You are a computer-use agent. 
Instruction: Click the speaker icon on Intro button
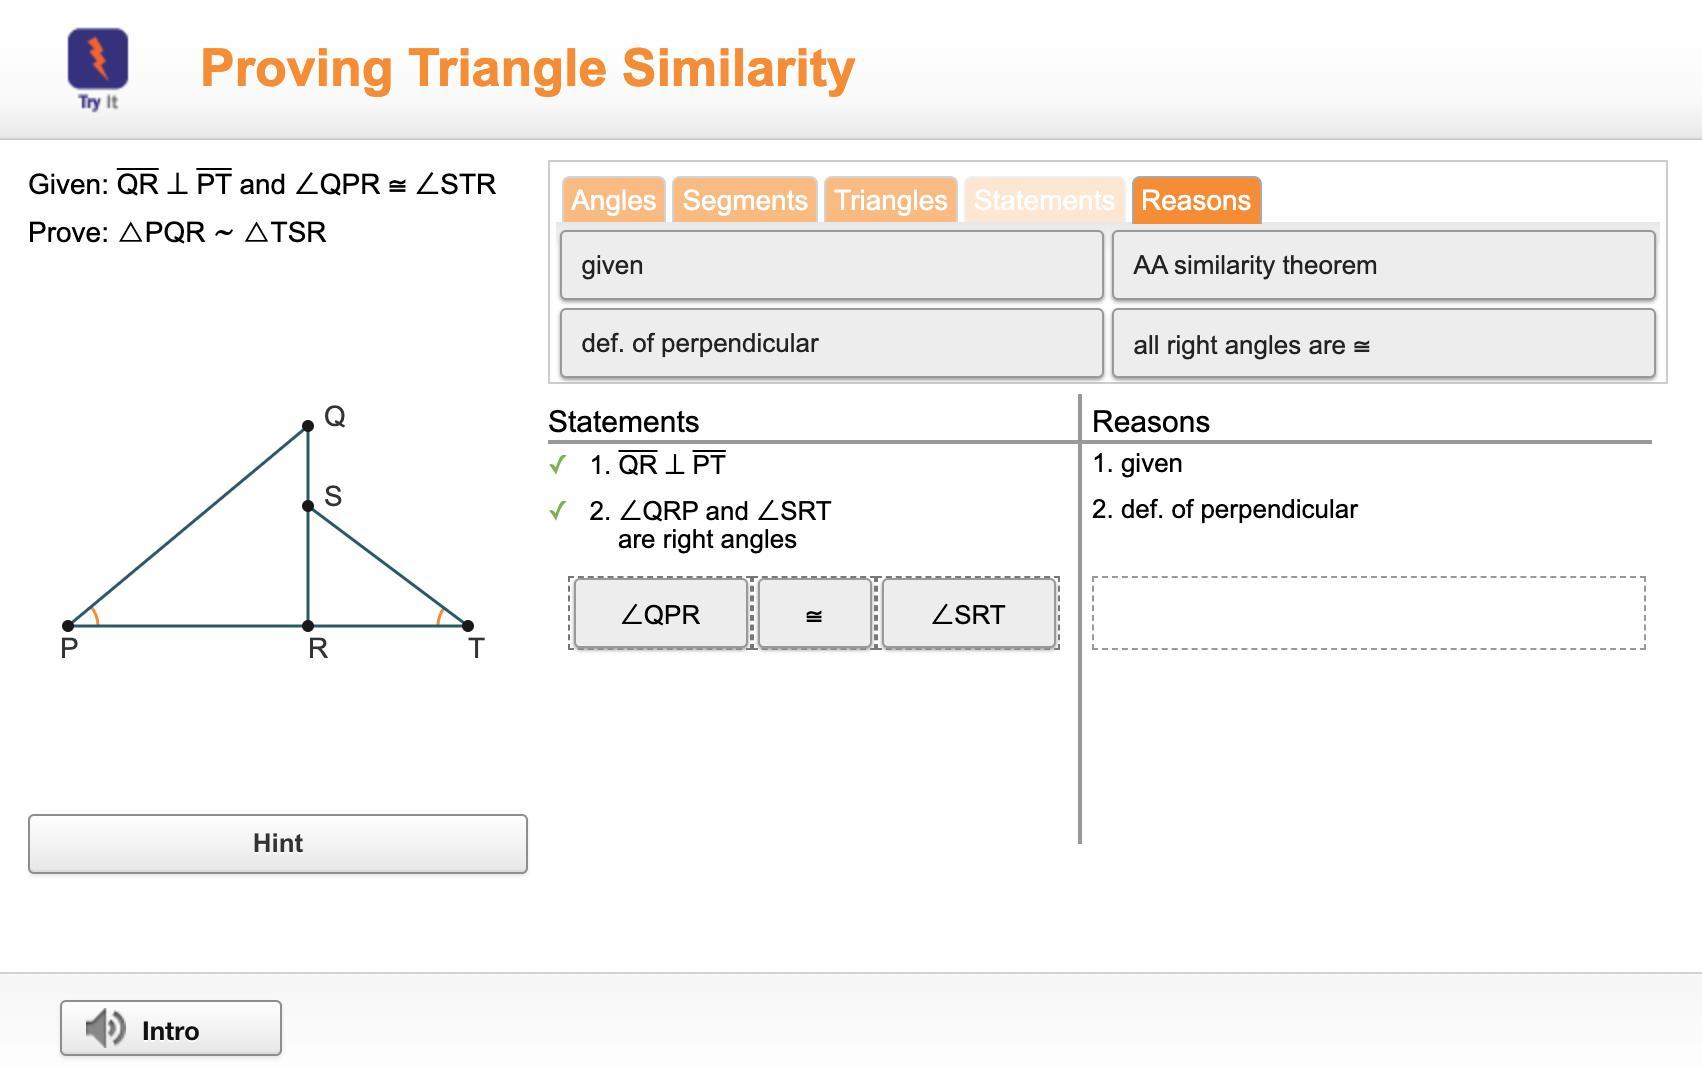105,1028
